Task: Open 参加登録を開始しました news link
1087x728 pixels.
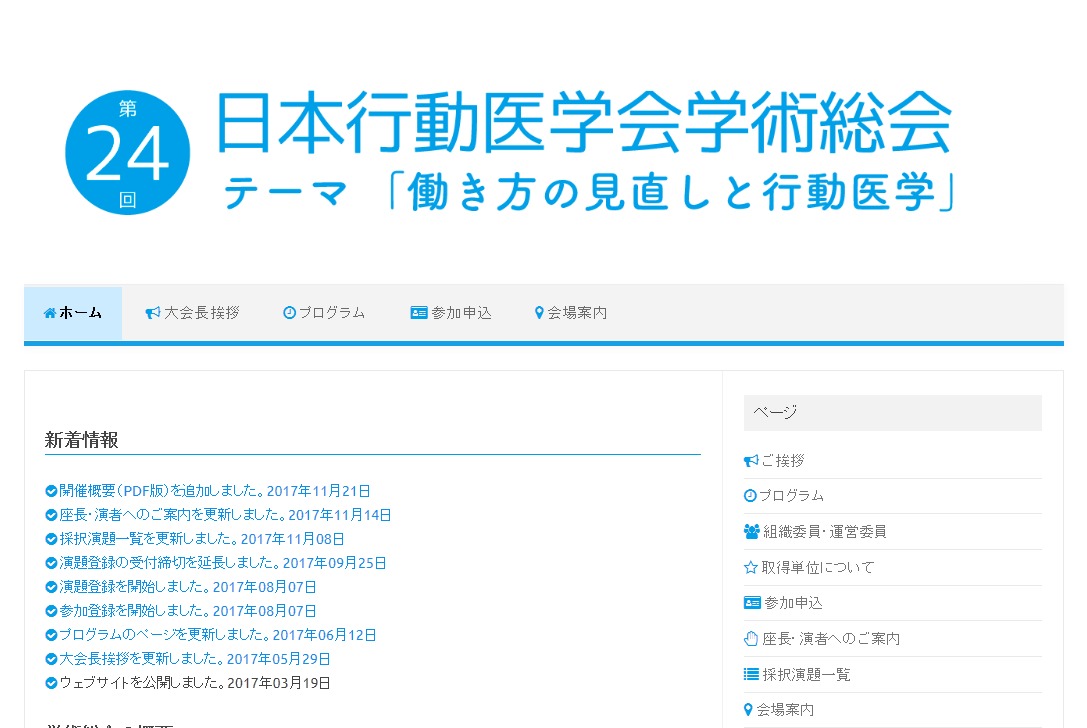Action: tap(188, 611)
